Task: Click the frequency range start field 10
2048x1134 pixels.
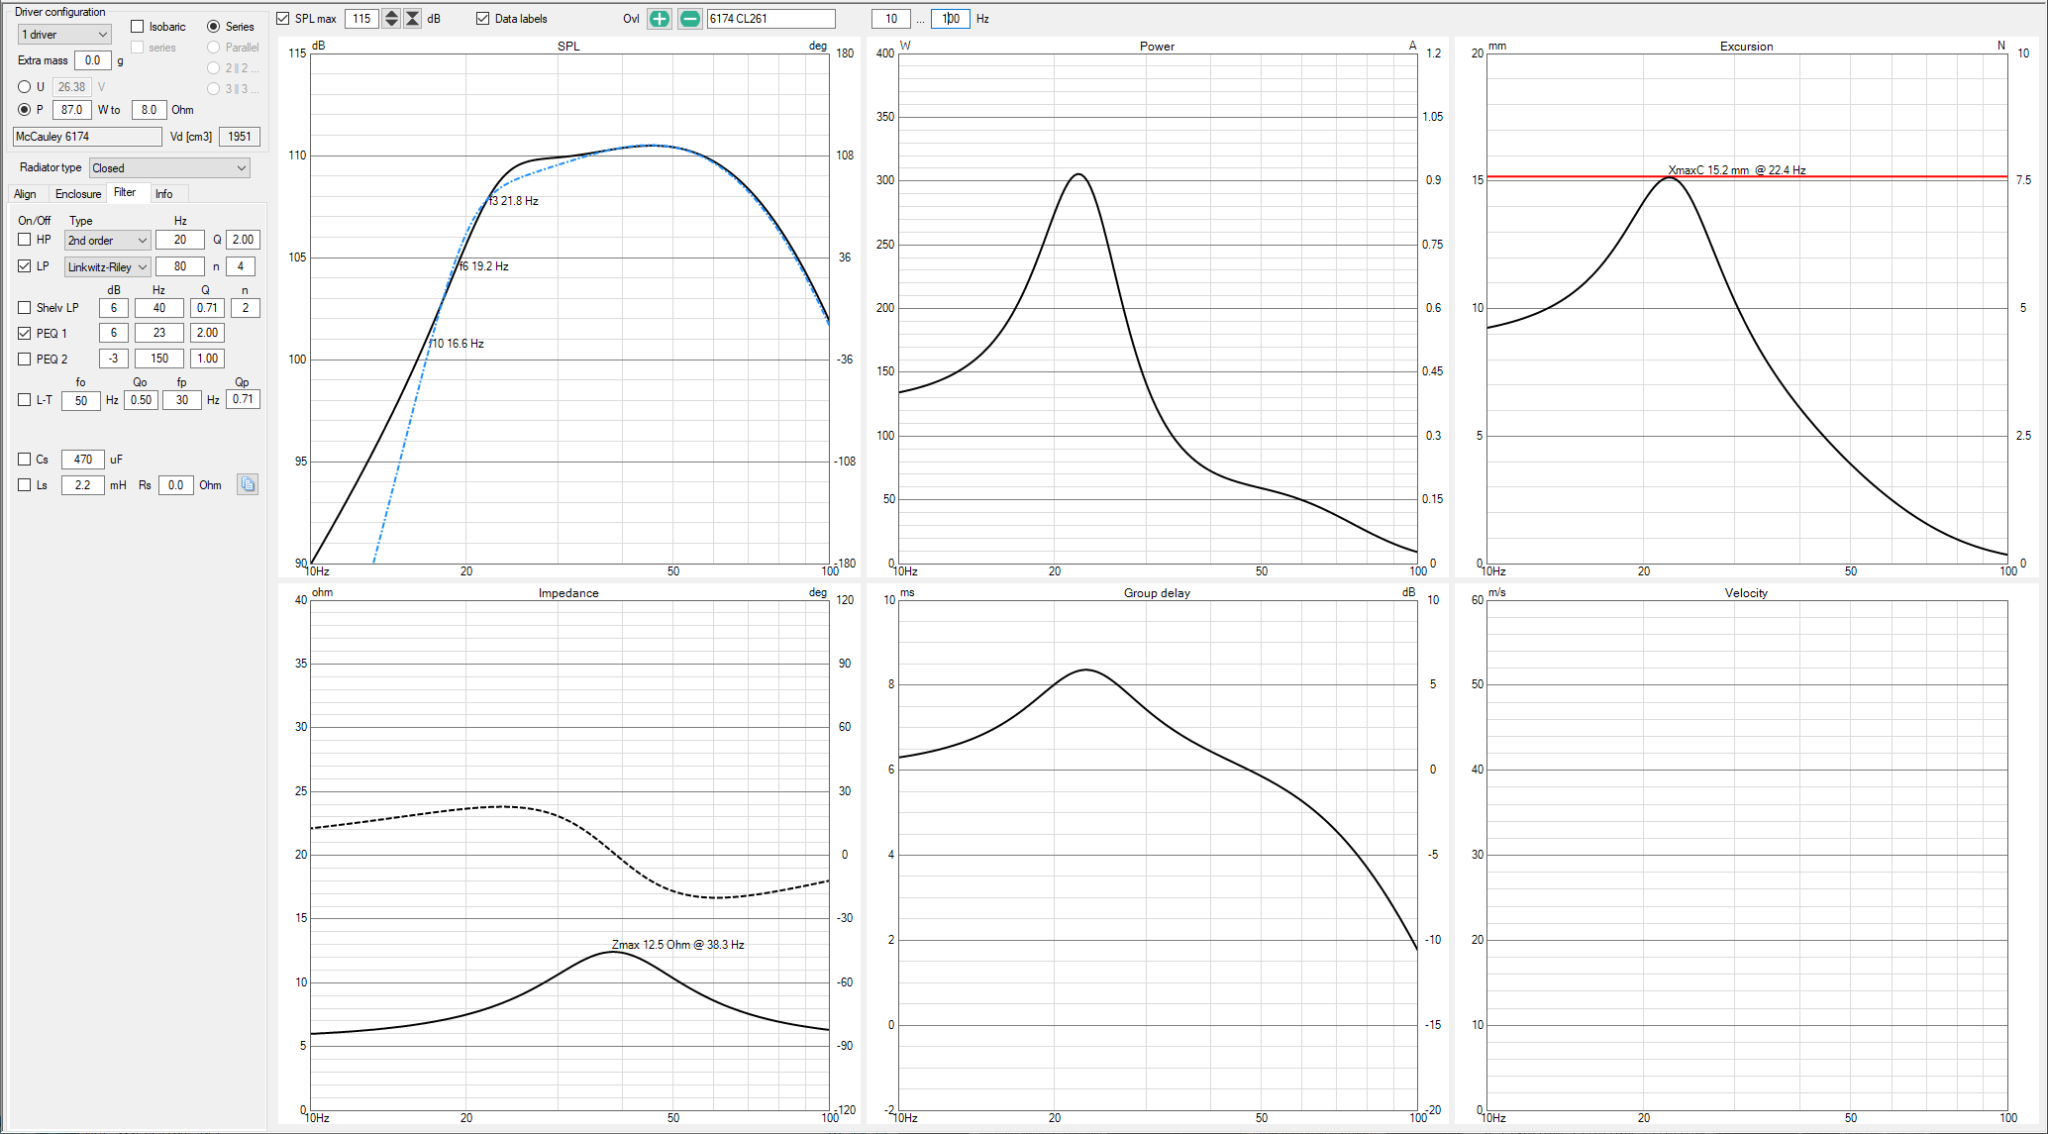Action: pos(890,19)
